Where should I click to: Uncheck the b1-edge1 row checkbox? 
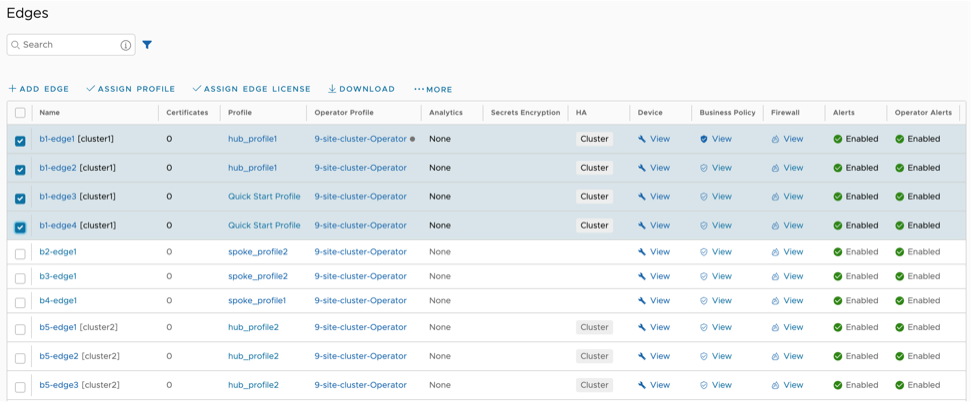point(20,141)
